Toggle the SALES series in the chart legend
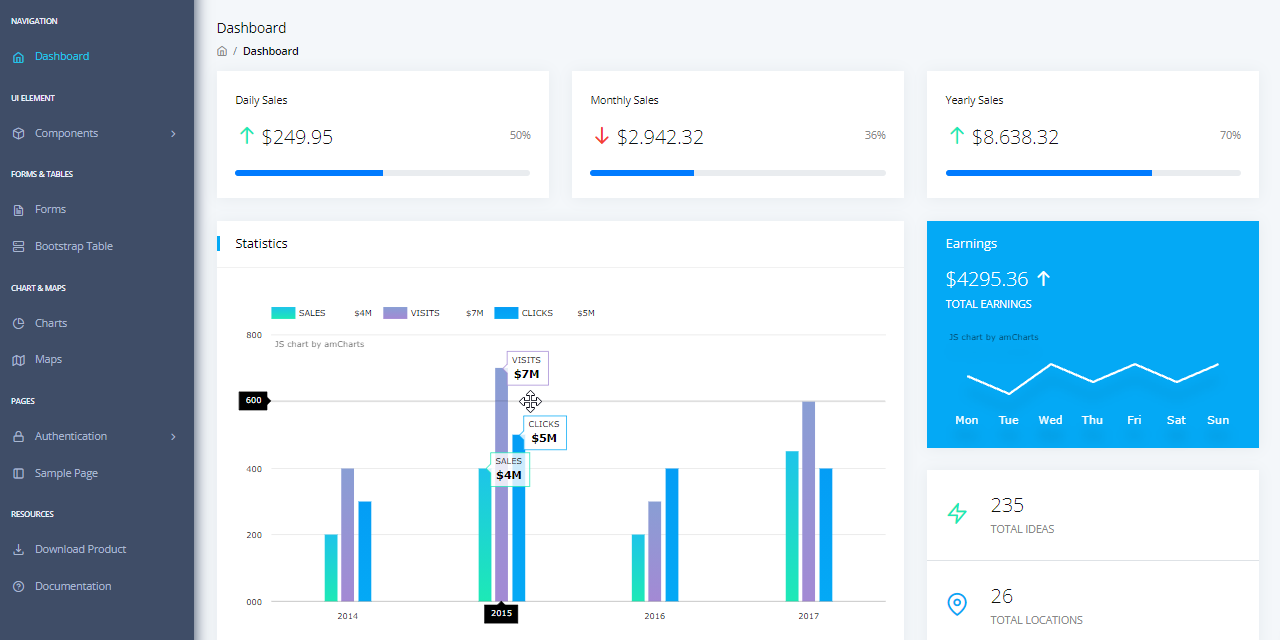The width and height of the screenshot is (1280, 640). click(x=299, y=312)
